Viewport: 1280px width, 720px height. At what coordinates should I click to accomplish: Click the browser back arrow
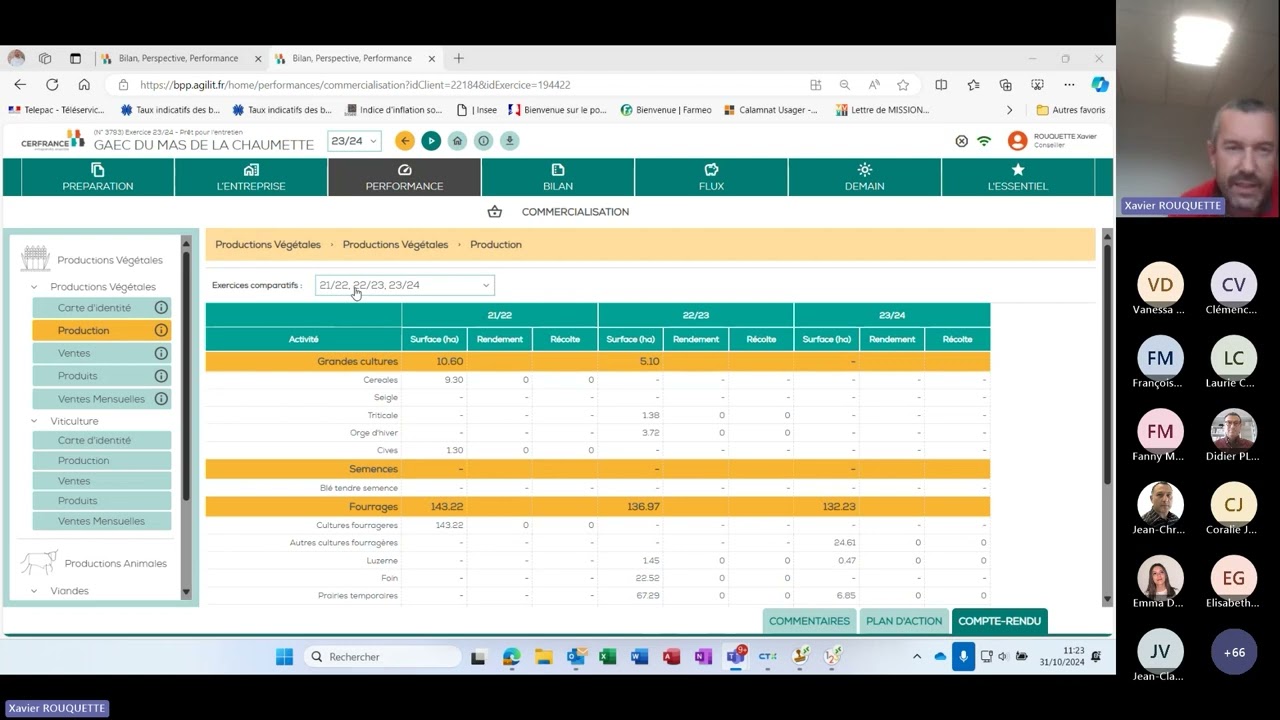[x=20, y=85]
